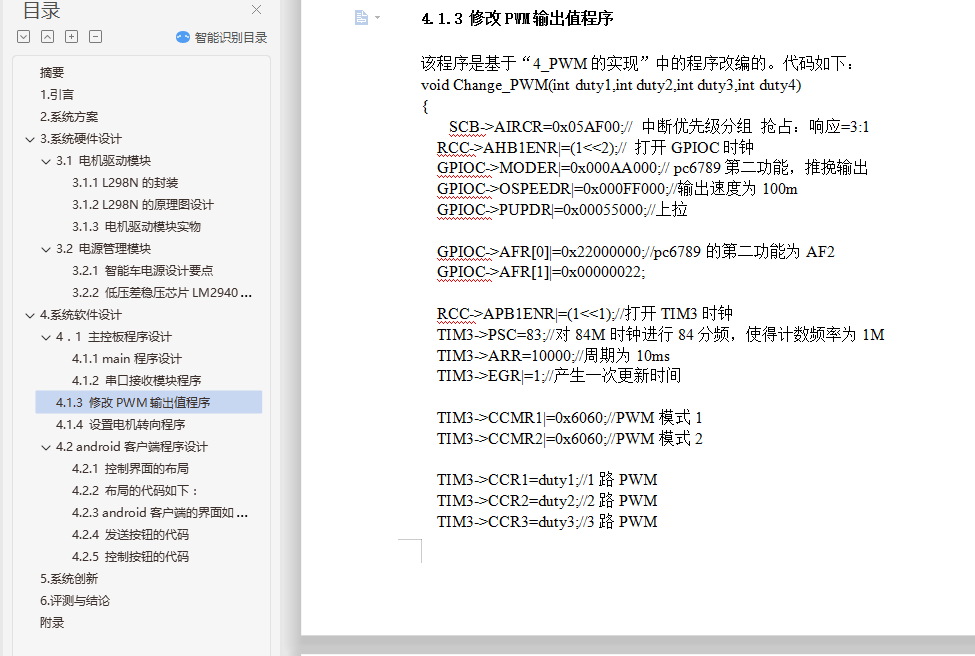The height and width of the screenshot is (656, 975).
Task: Select 4.1 主控板程序设计 heading
Action: (x=114, y=337)
